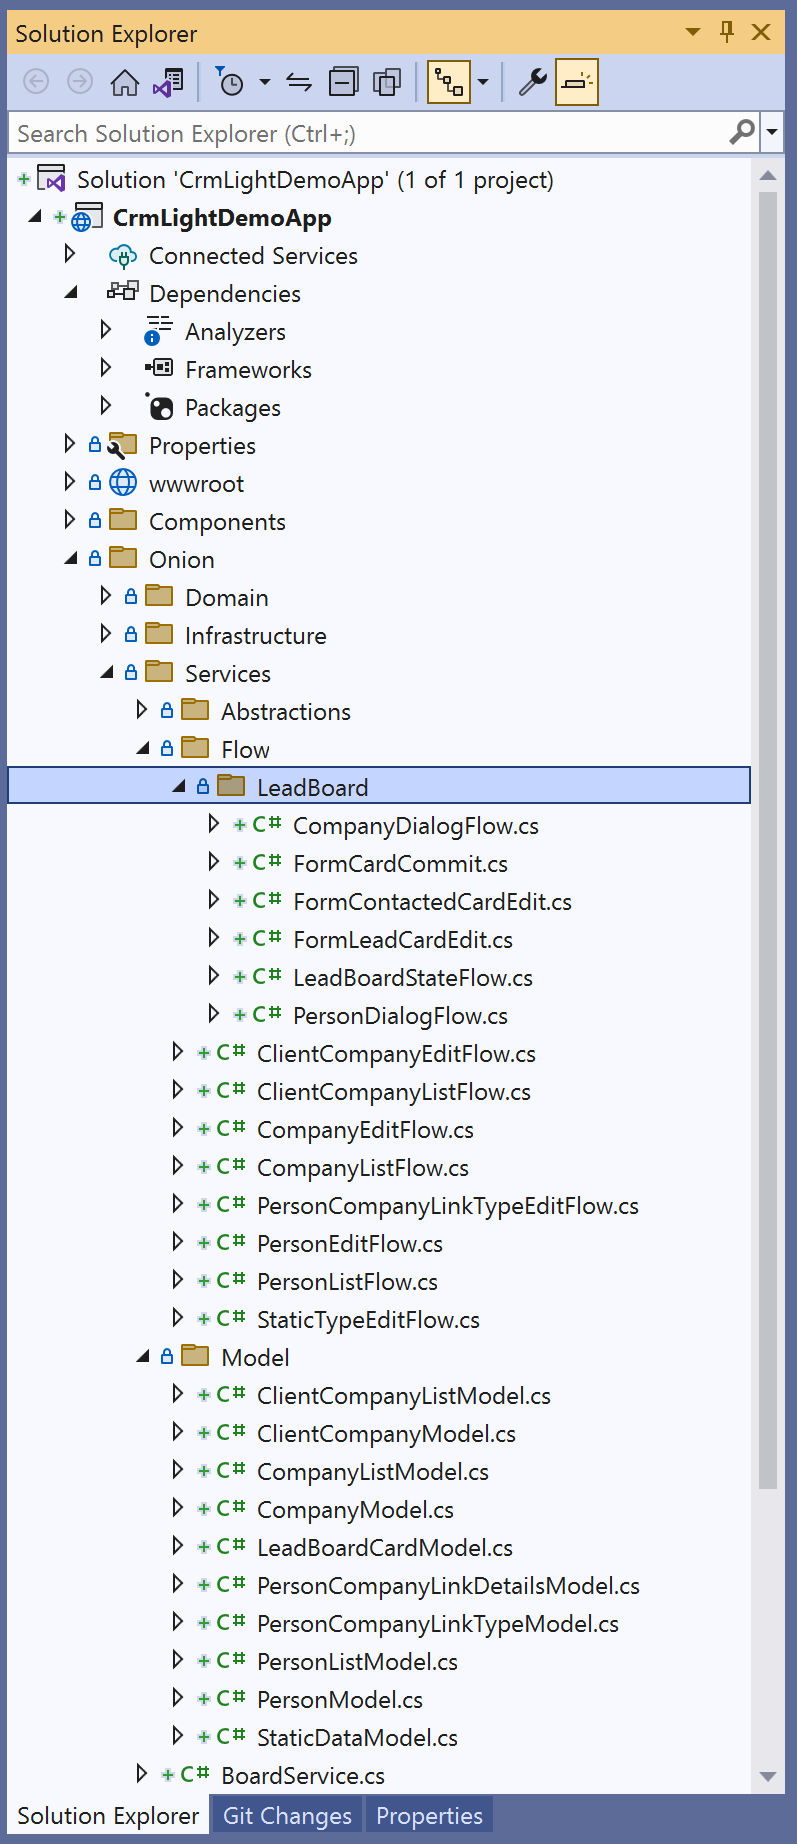Screen dimensions: 797x1844
Task: Collapse the Services folder
Action: point(107,673)
